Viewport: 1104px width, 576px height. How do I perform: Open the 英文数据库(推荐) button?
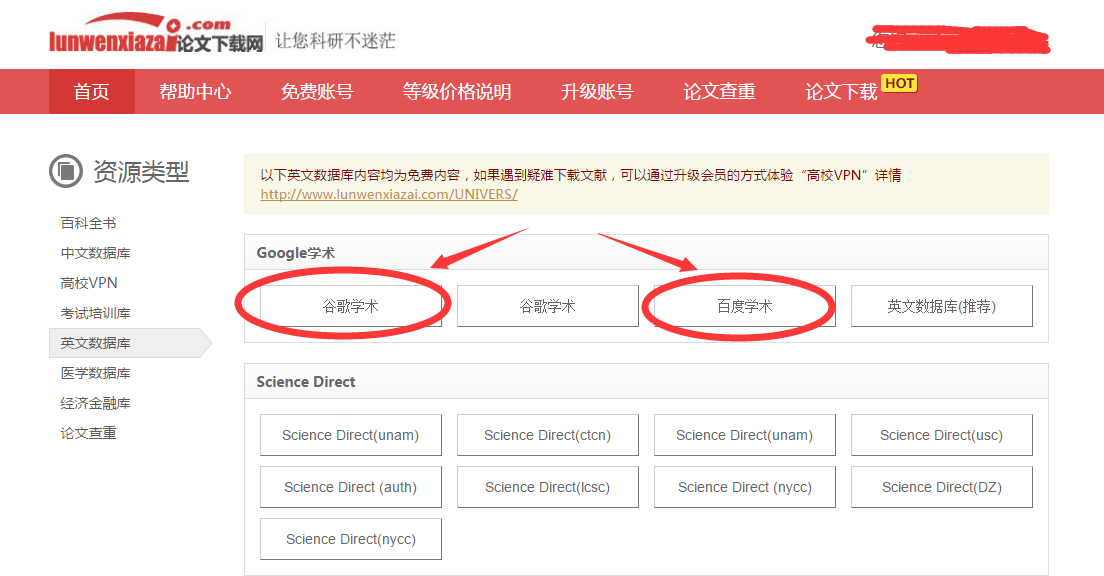pos(941,306)
